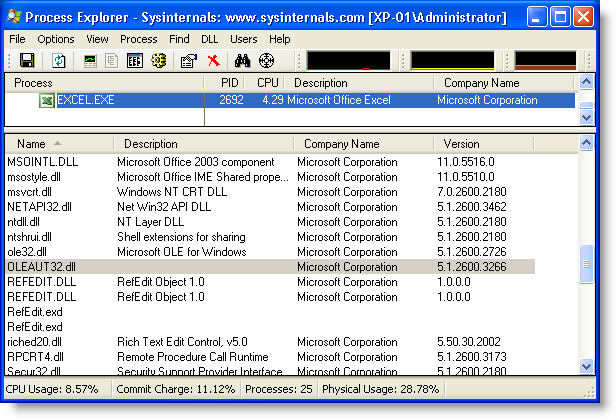Click the red X Kill Process icon
This screenshot has height=419, width=616.
(214, 60)
